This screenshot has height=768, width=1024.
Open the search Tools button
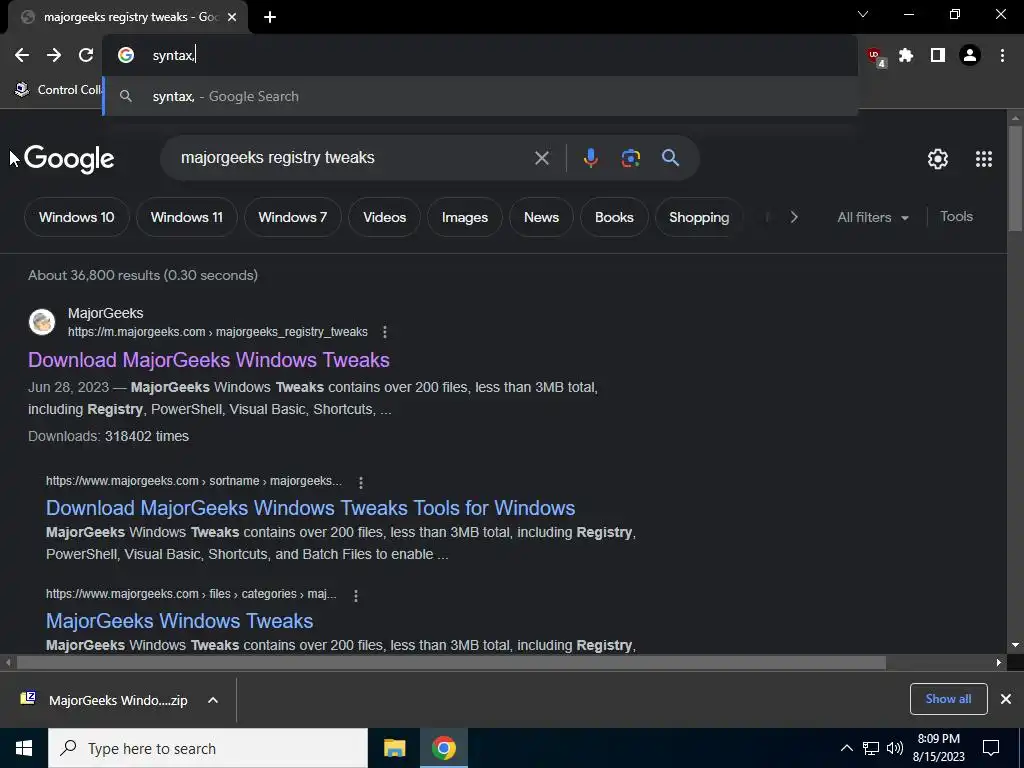pos(956,217)
